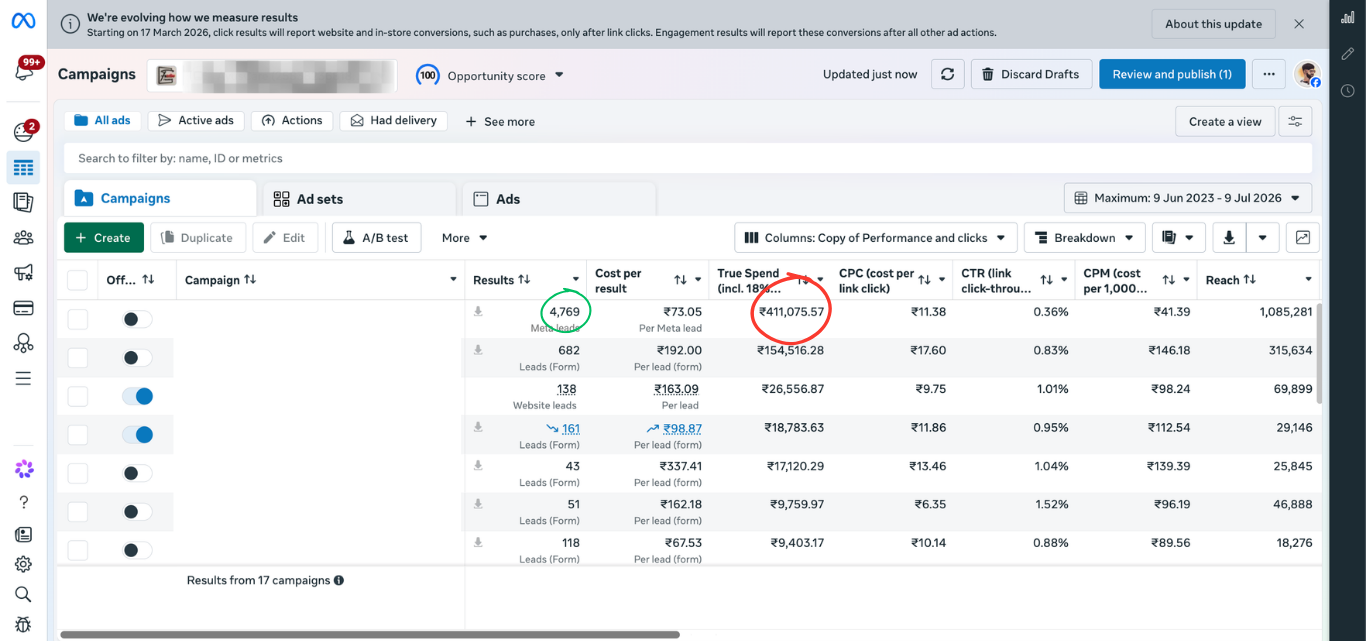Open Advertising settings megaphone icon

pos(23,273)
